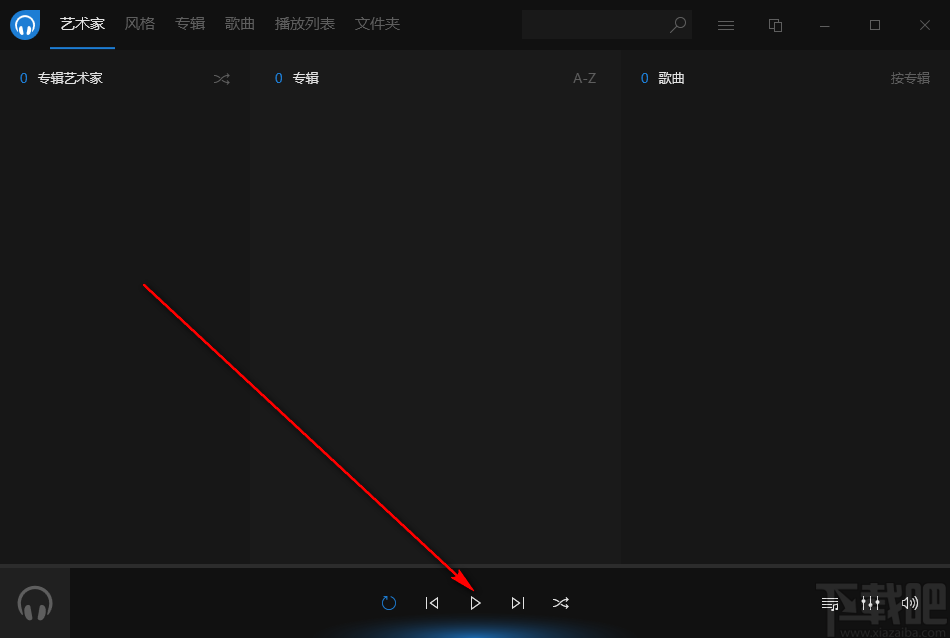Open the 文件夹 tab

coord(377,24)
